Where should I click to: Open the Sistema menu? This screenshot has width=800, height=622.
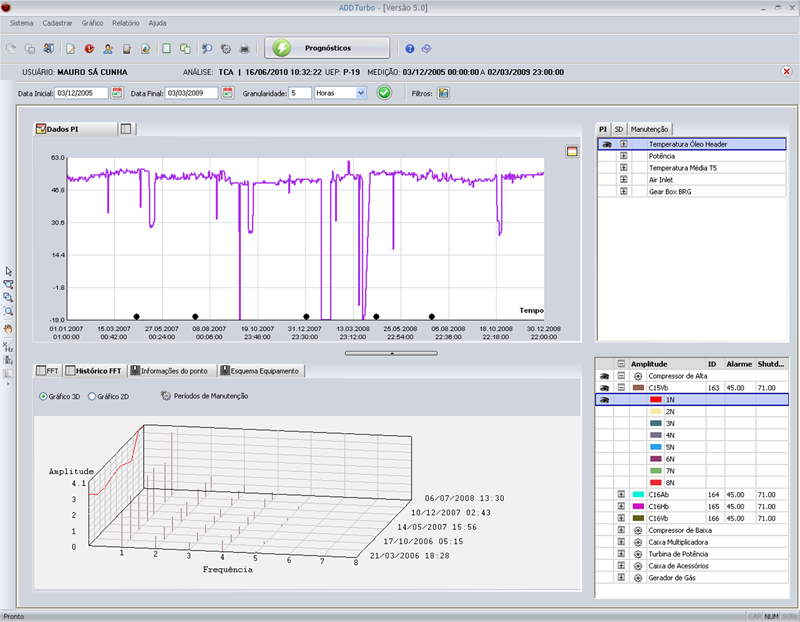(x=21, y=23)
